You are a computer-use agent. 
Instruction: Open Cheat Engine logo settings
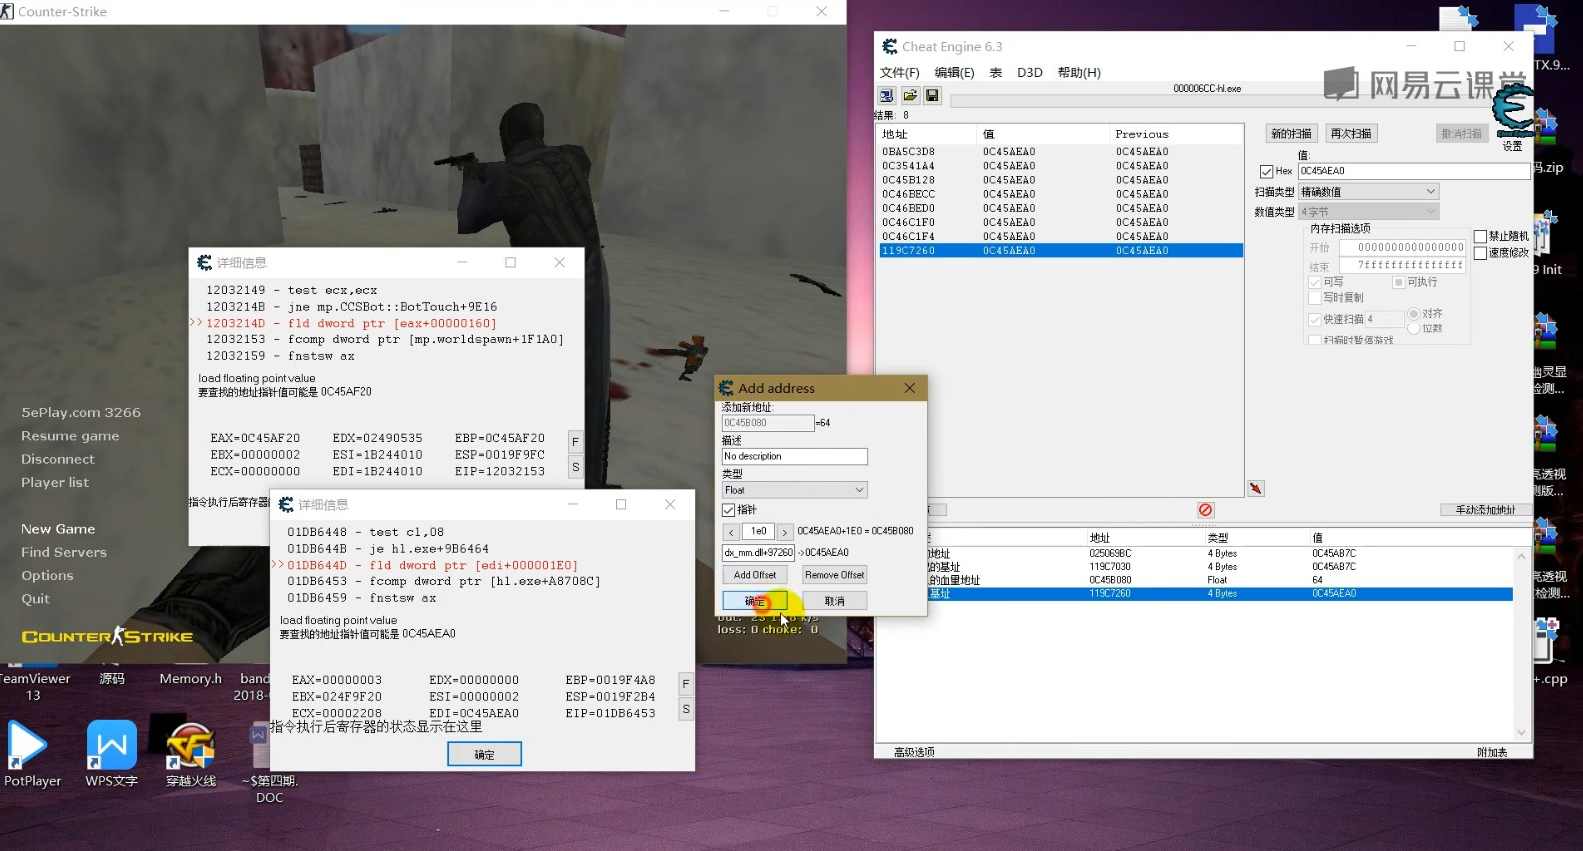[1512, 112]
